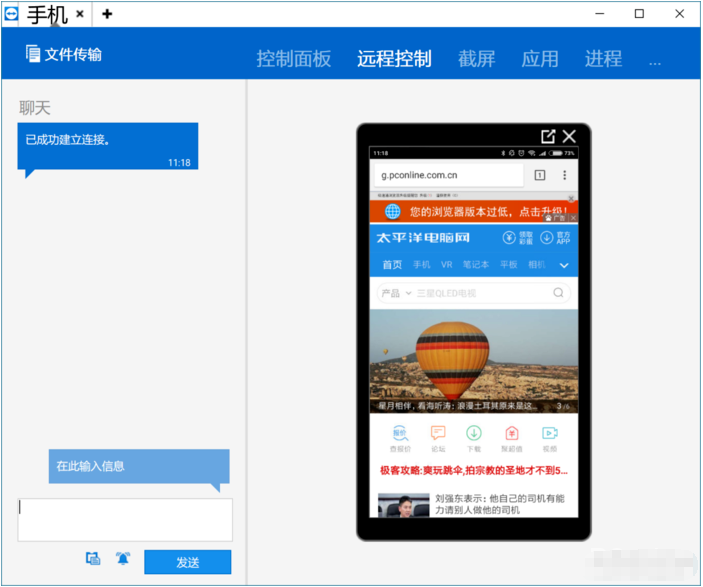Expand the more tabs ellipsis
The image size is (703, 587).
click(655, 63)
